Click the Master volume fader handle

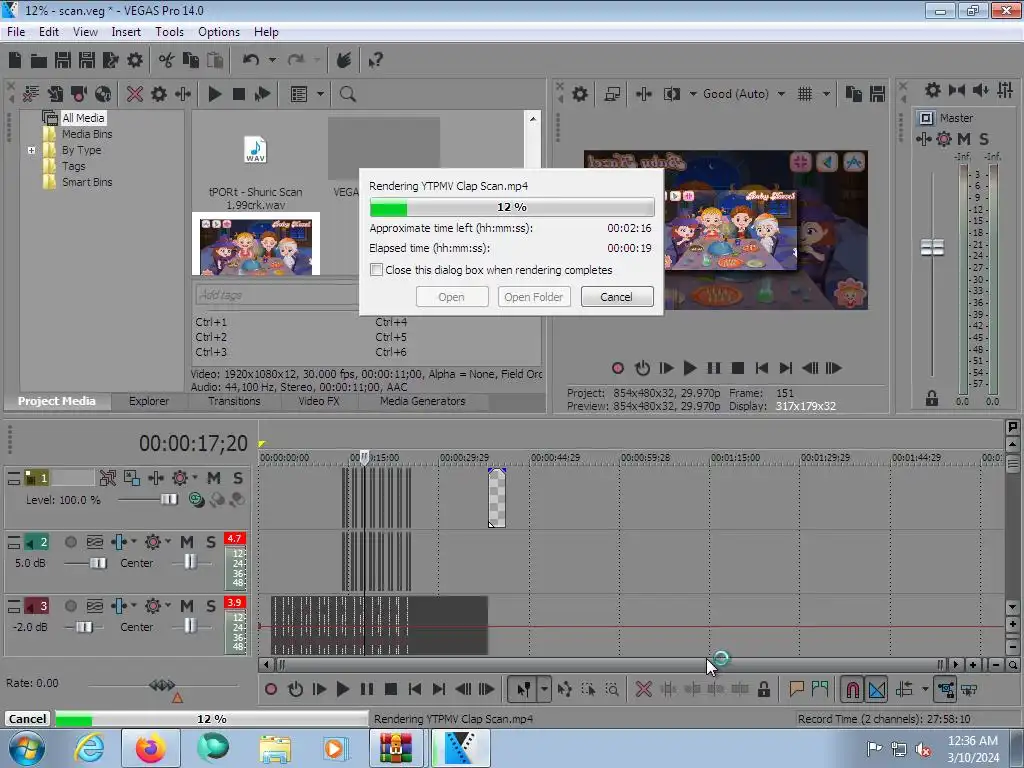click(932, 248)
